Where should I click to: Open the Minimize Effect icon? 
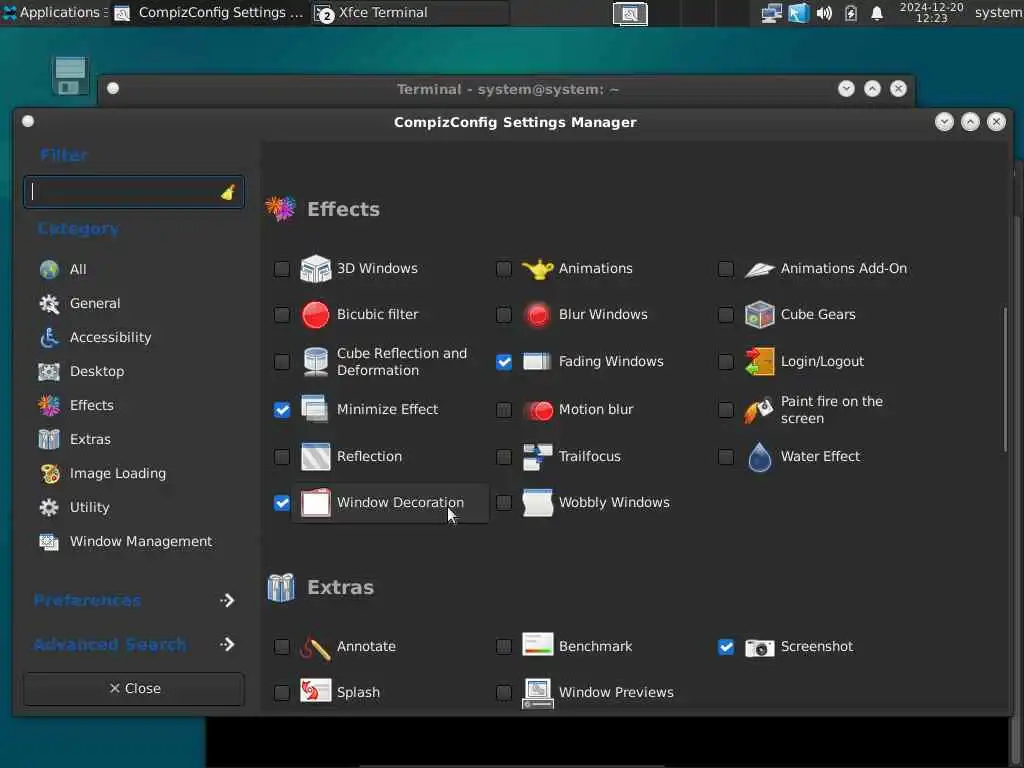coord(315,409)
